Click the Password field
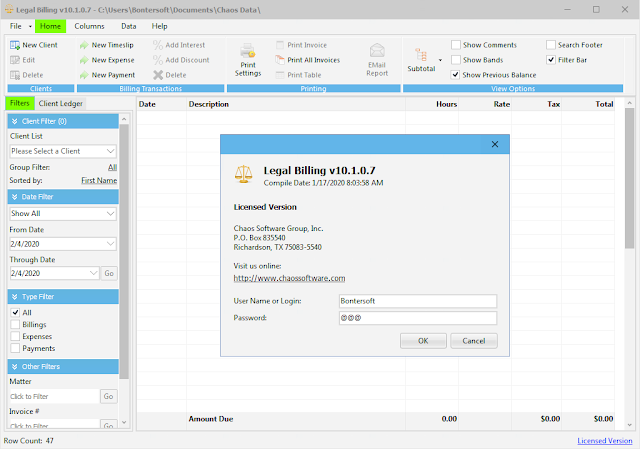Screen dimensions: 640x449 coord(418,318)
